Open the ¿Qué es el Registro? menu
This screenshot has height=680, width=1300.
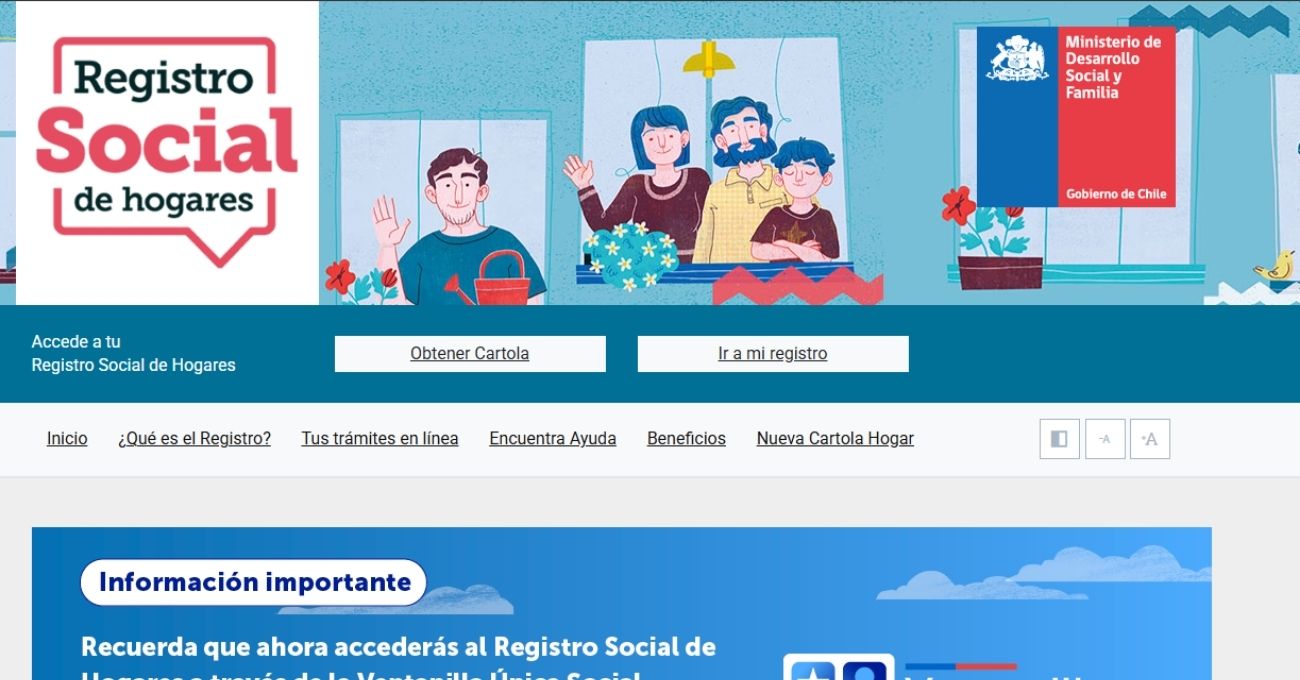click(x=194, y=439)
